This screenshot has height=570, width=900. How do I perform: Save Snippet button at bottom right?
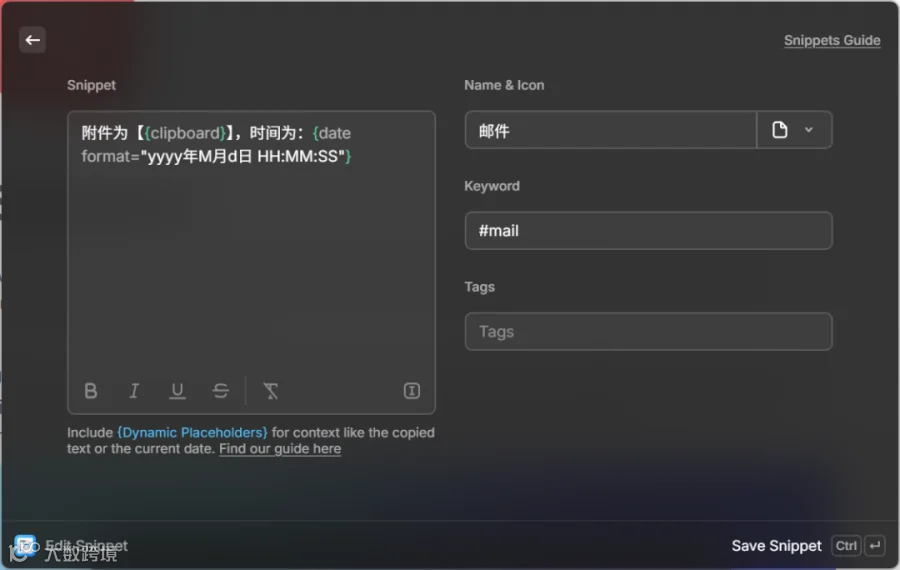point(776,546)
